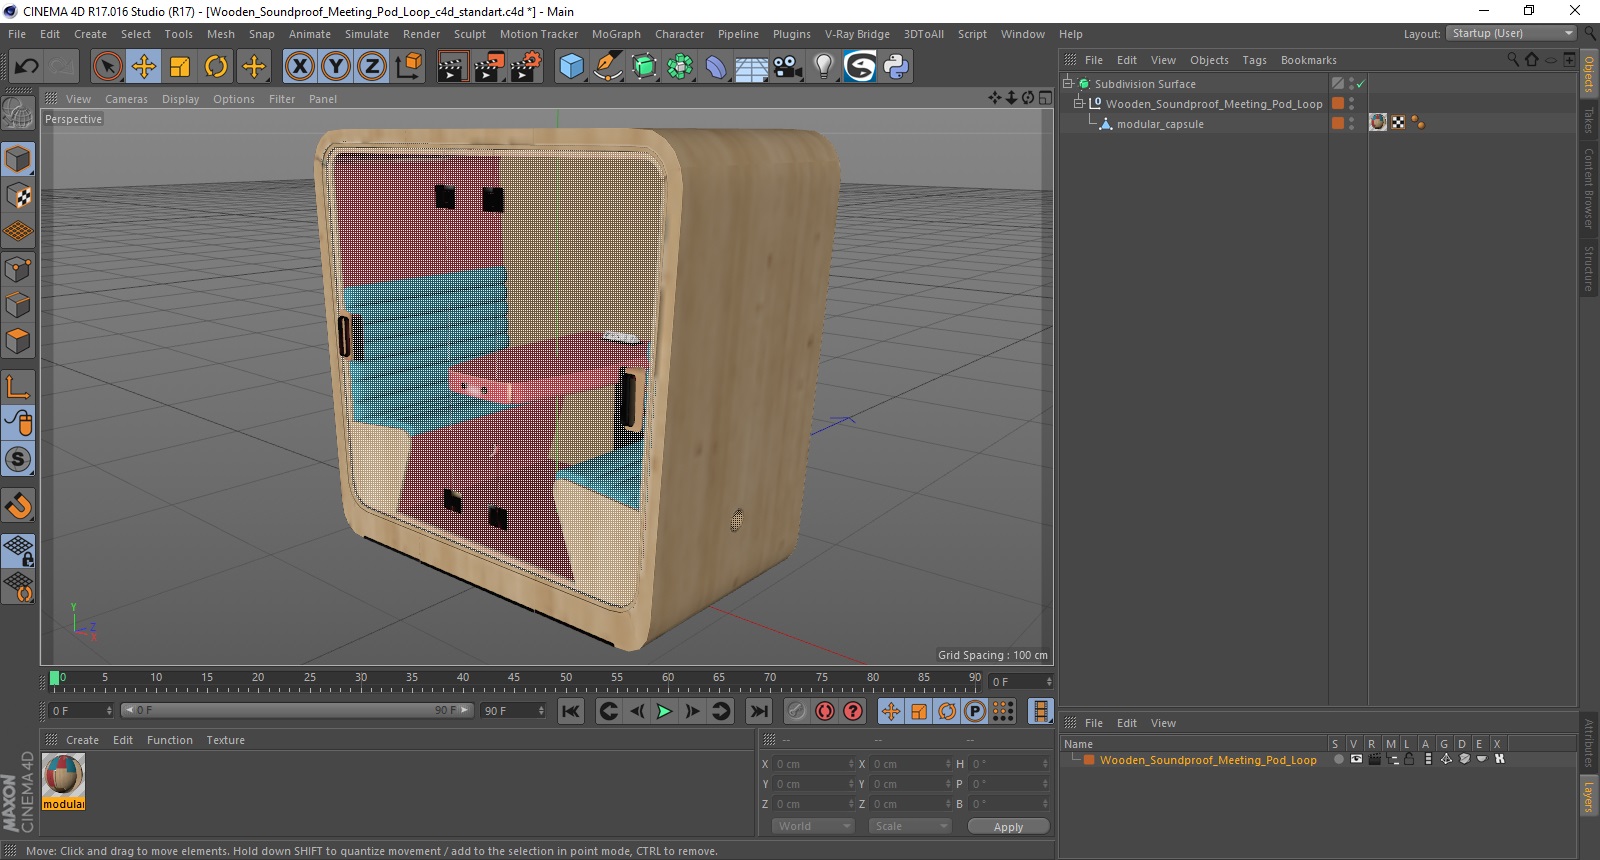Toggle layer visibility V icon
This screenshot has height=860, width=1600.
click(1356, 759)
